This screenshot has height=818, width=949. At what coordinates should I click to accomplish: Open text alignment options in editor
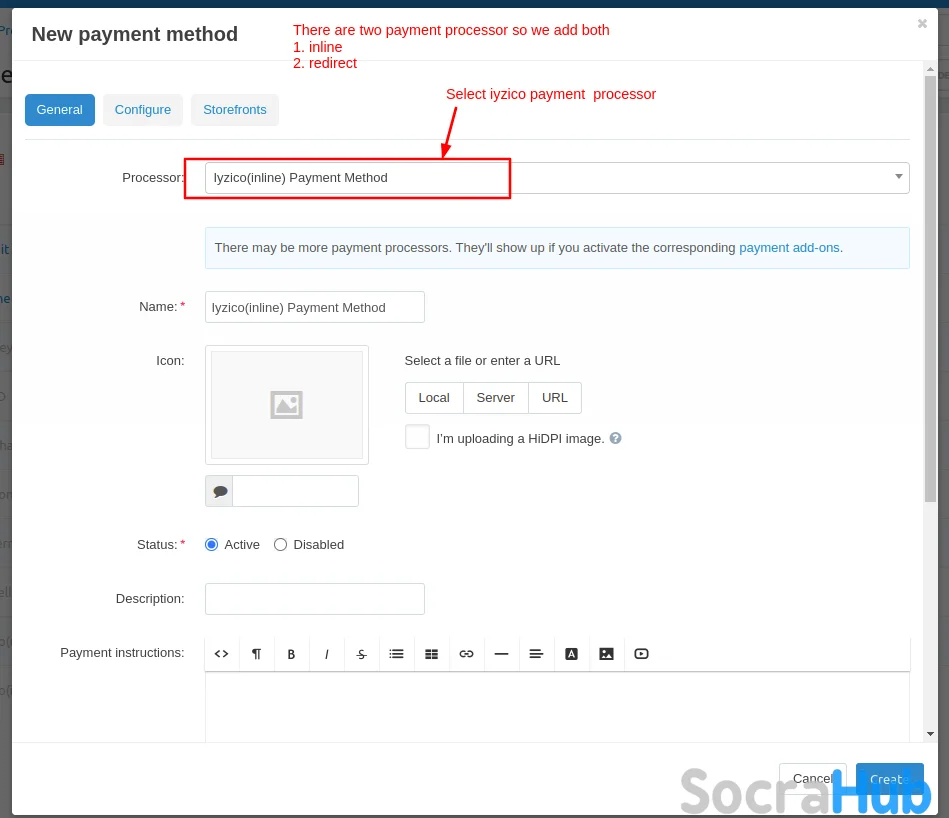click(536, 653)
